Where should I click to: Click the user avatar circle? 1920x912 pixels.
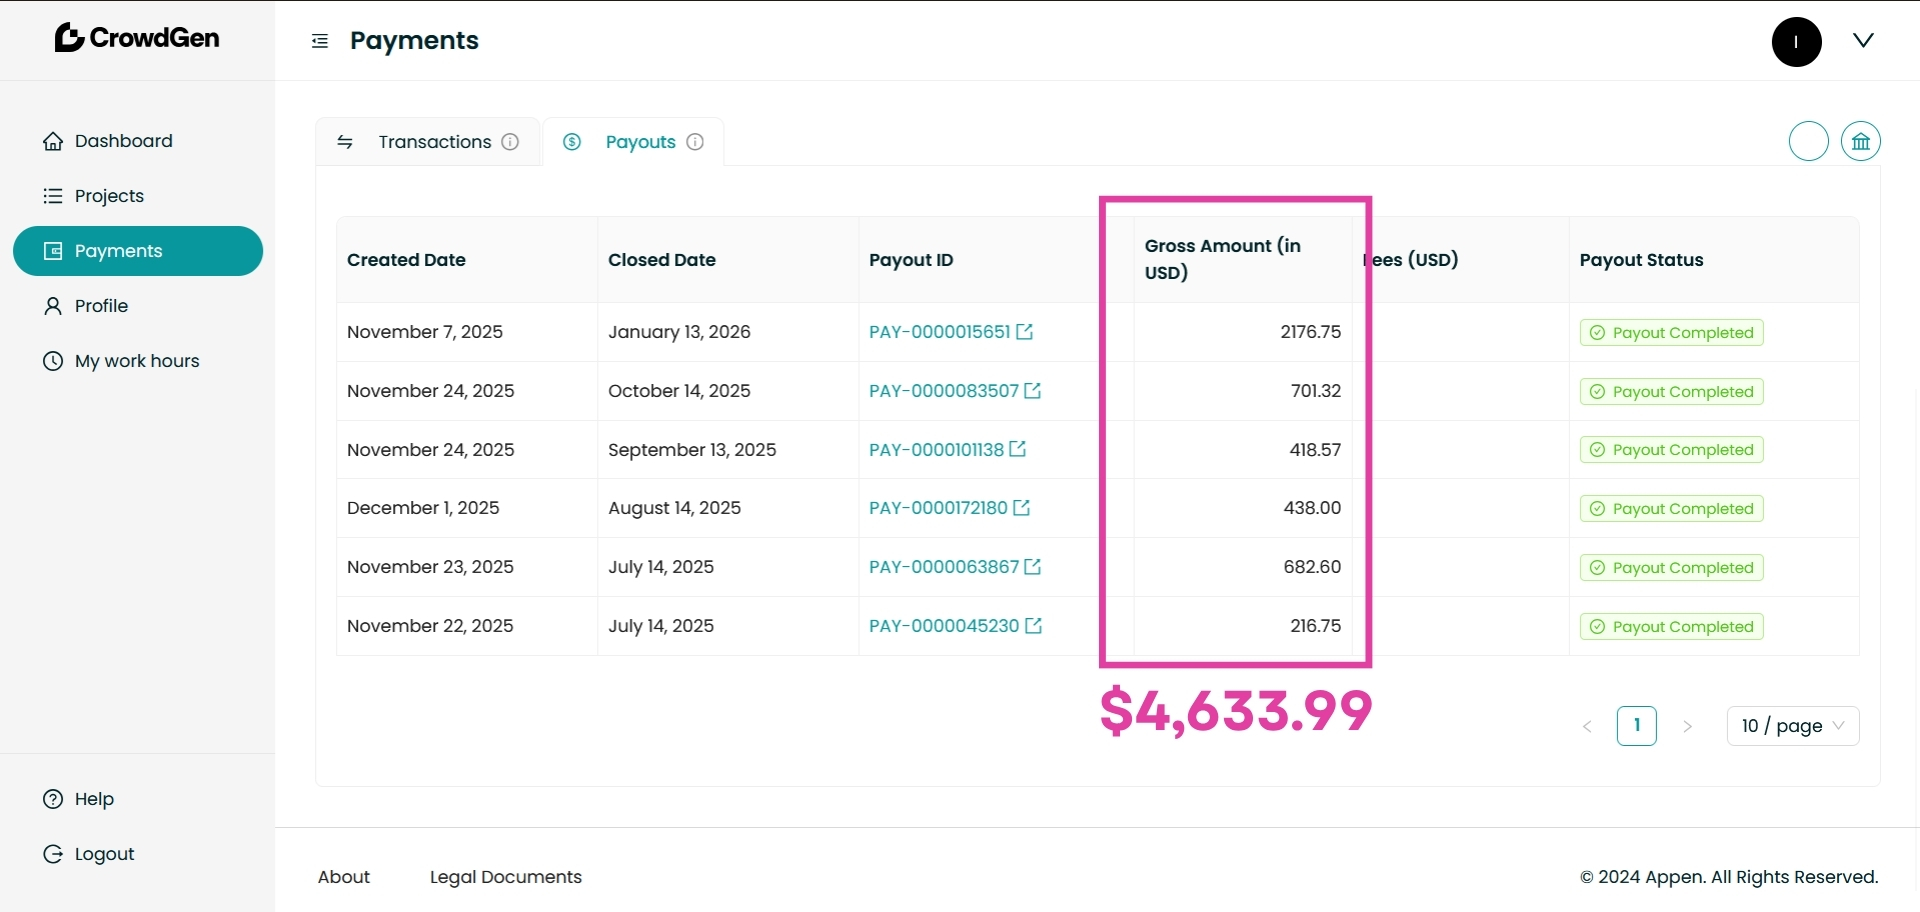1796,41
